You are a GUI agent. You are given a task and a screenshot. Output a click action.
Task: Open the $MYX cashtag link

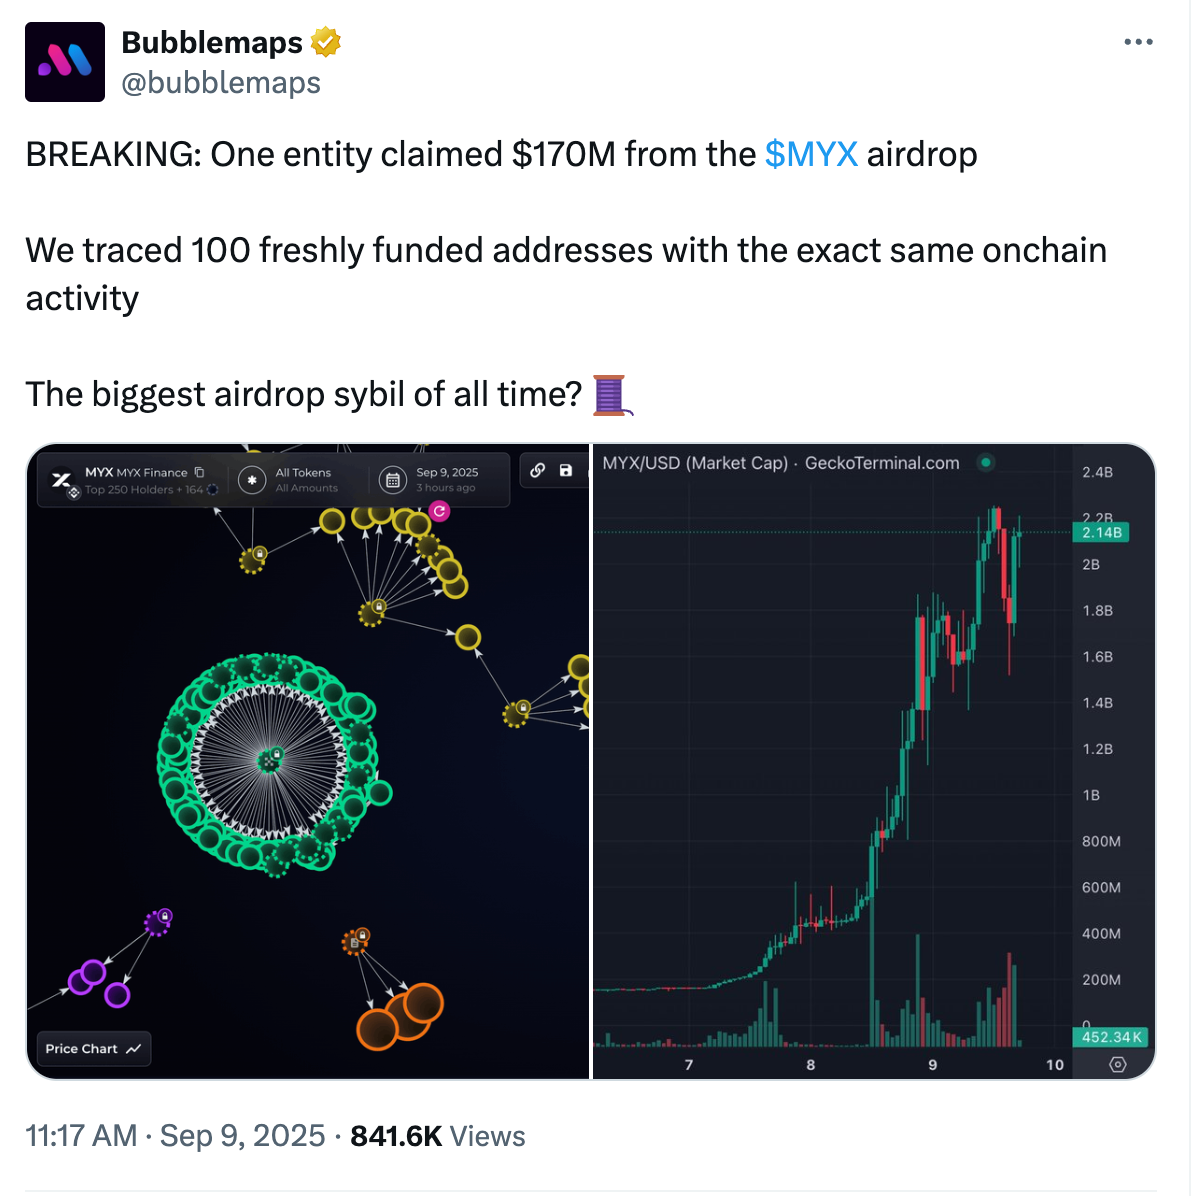[x=811, y=154]
